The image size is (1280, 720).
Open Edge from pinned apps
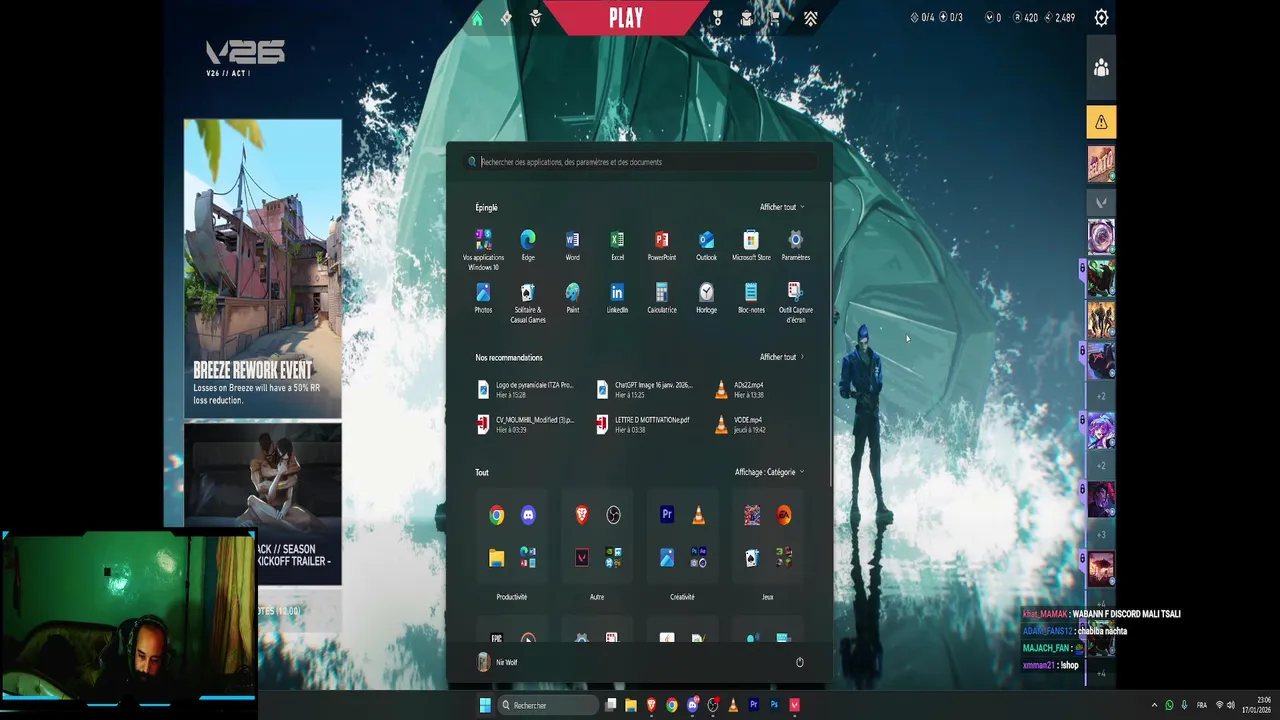pyautogui.click(x=528, y=245)
